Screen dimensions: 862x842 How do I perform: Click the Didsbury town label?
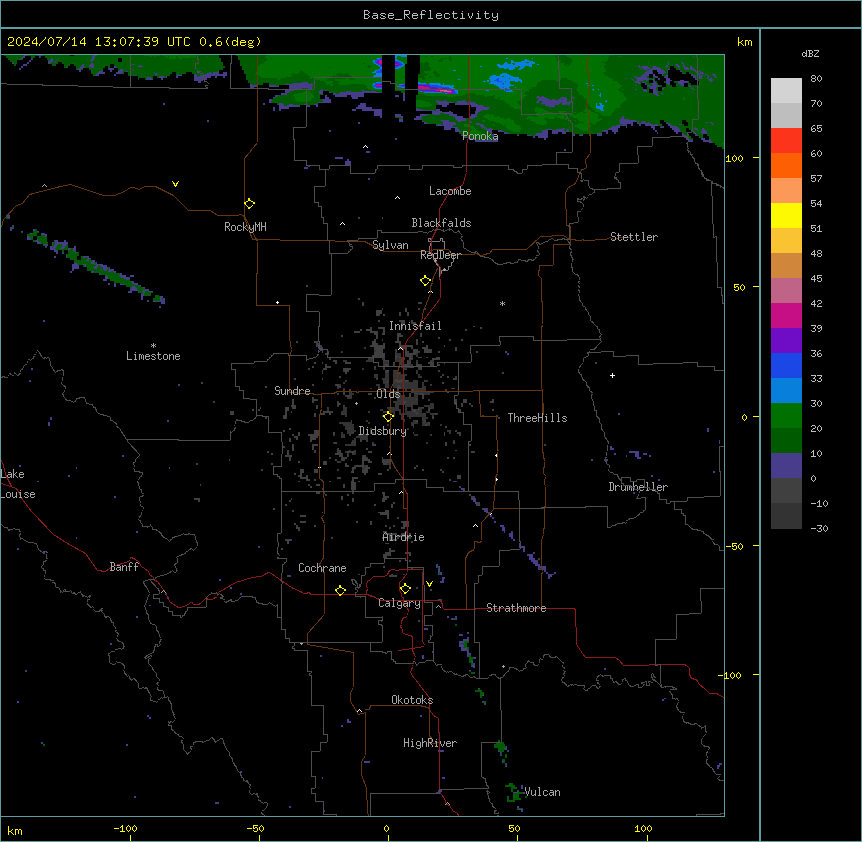pyautogui.click(x=383, y=431)
